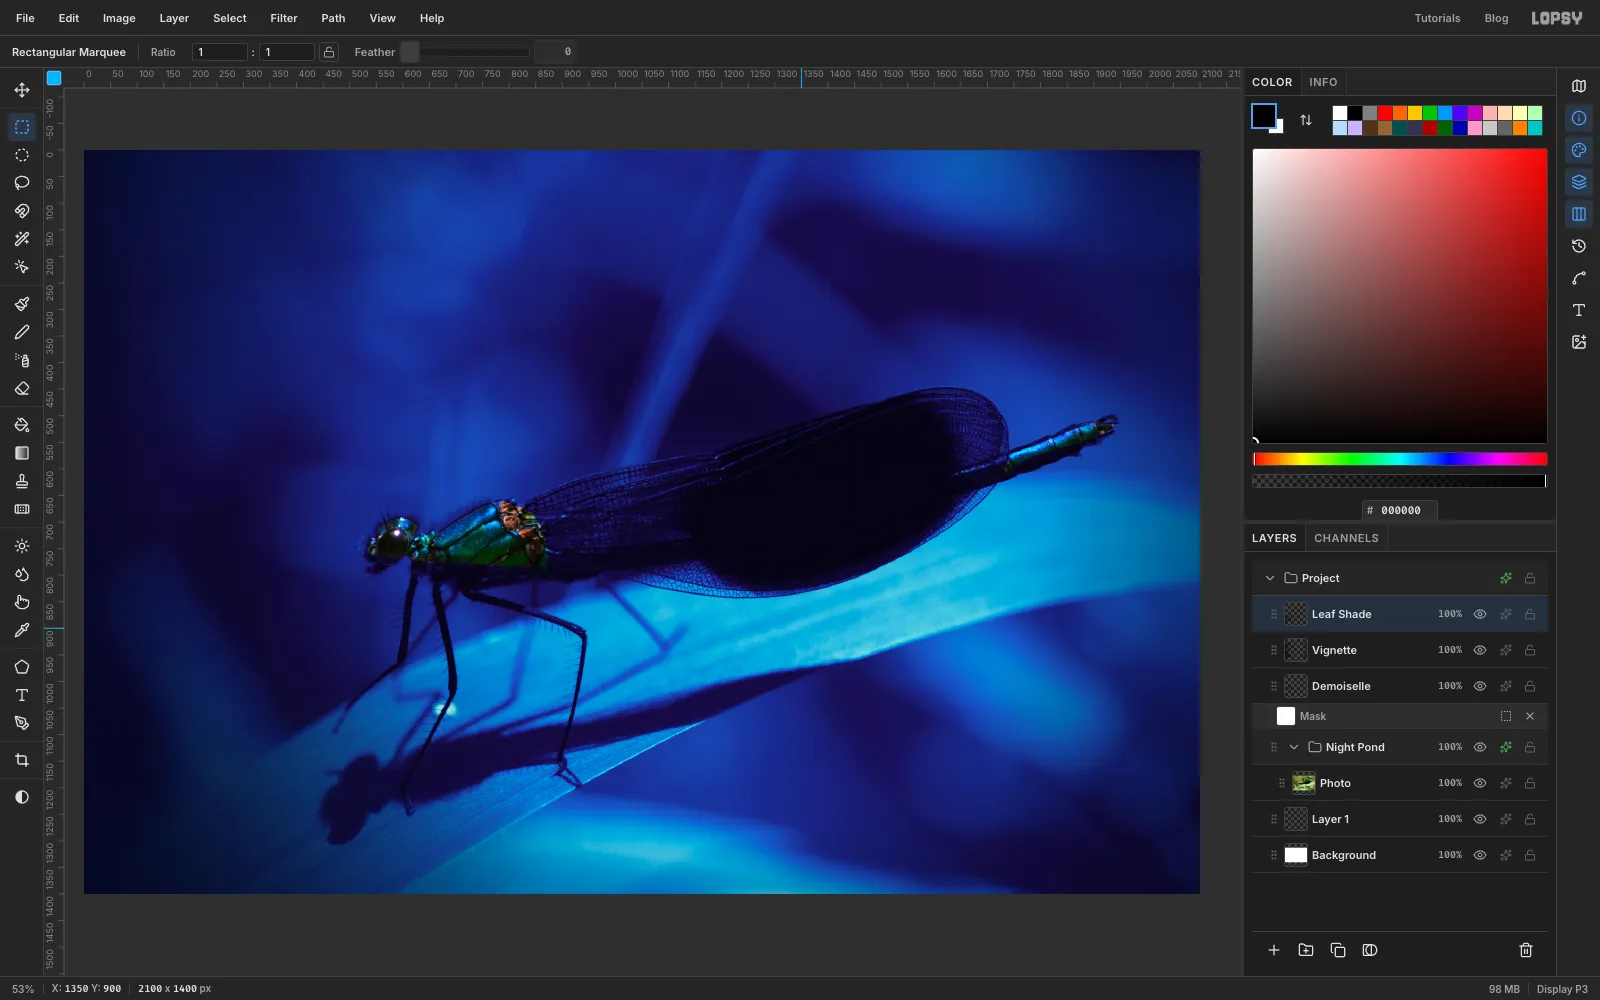This screenshot has width=1600, height=1000.
Task: Collapse the Project group
Action: click(1270, 578)
